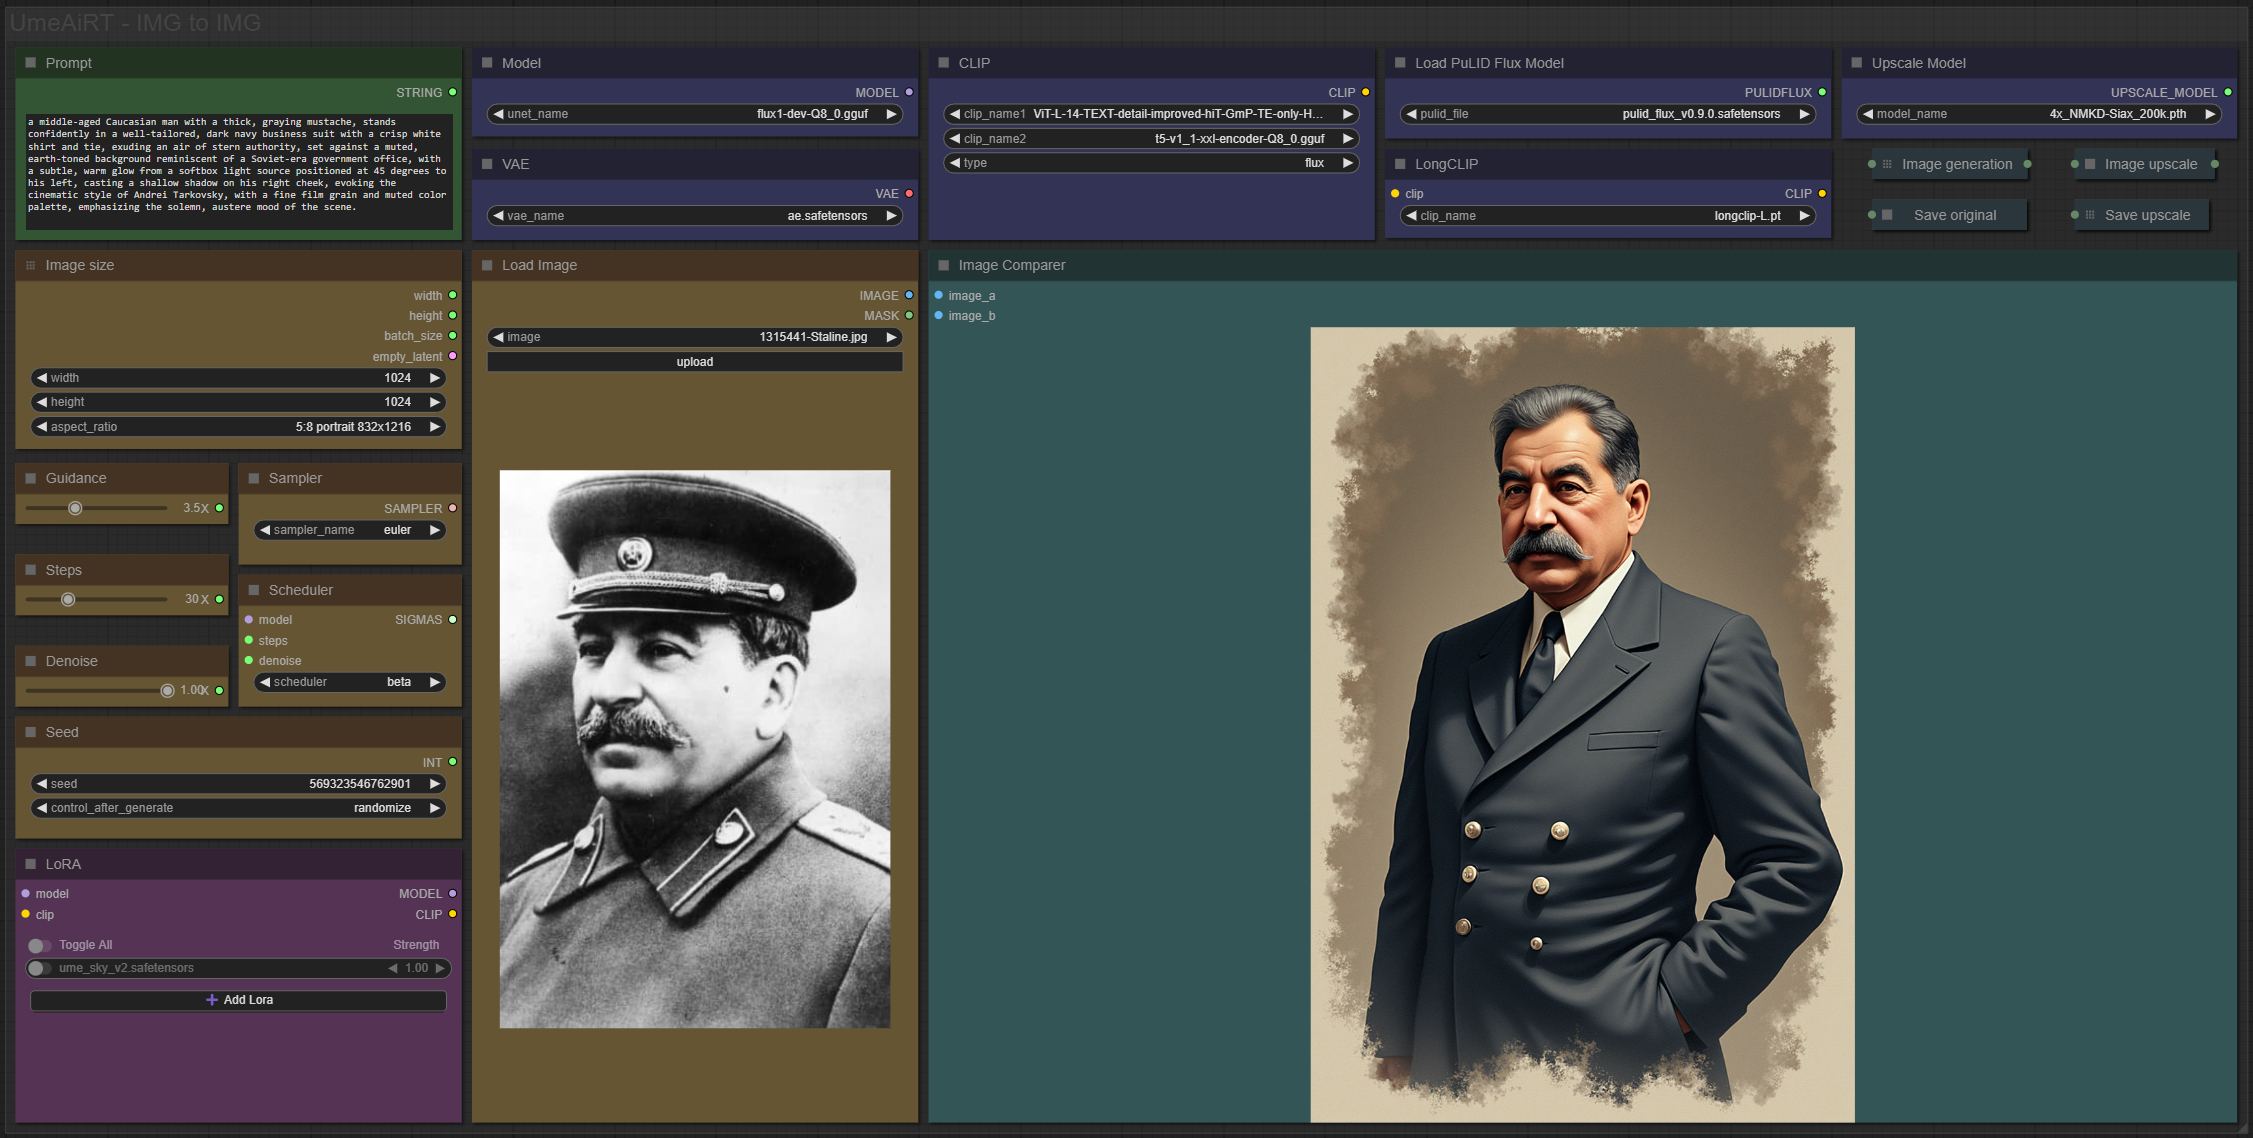
Task: Click the VAE red output connector
Action: point(909,194)
